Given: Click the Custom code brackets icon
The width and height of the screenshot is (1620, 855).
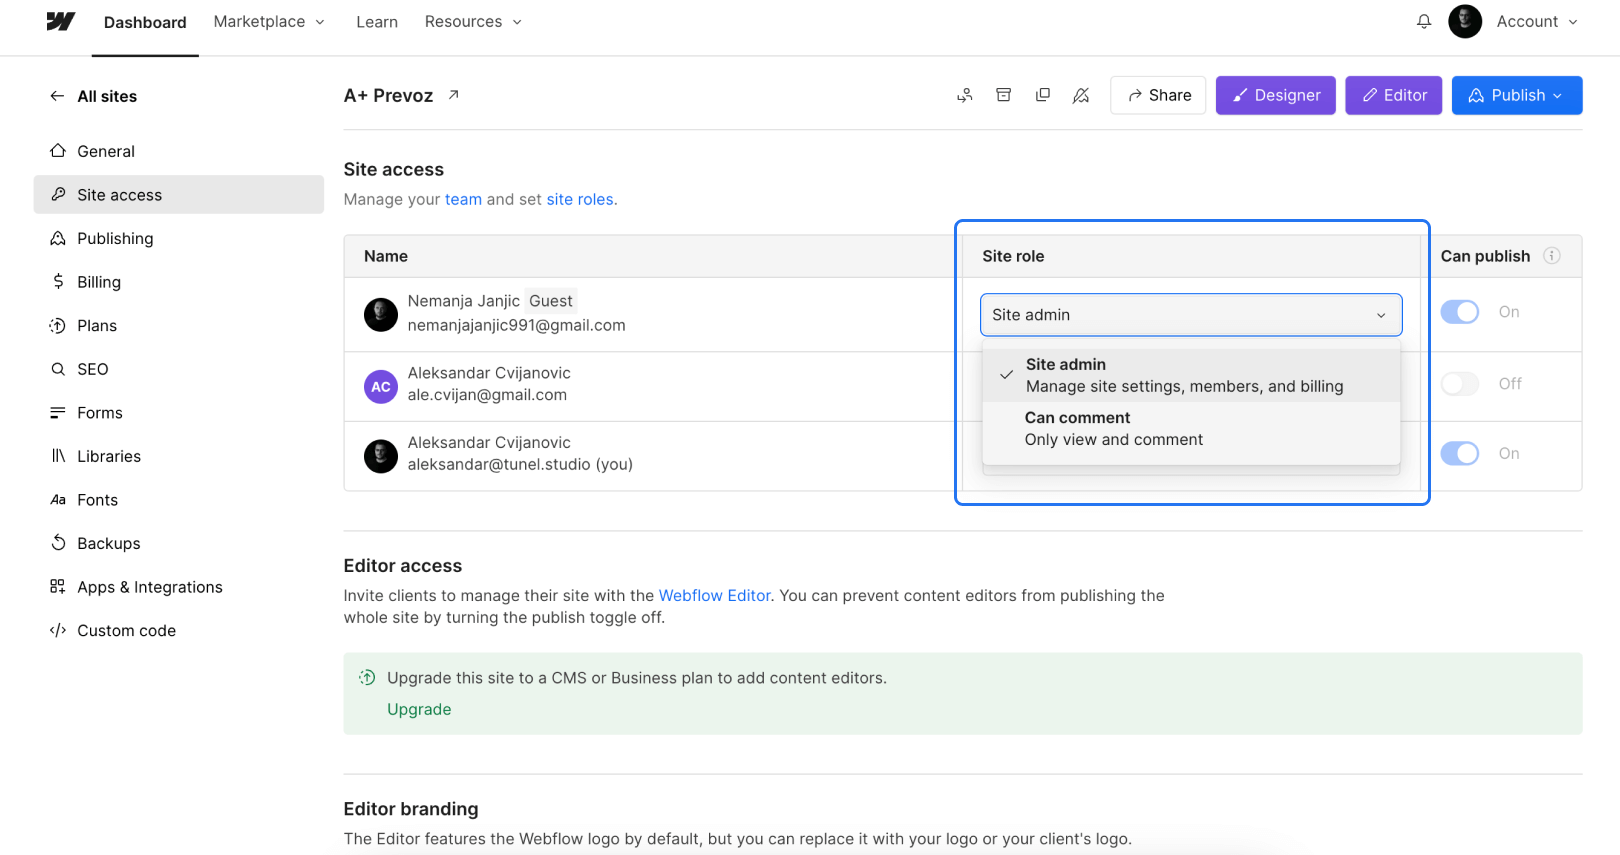Looking at the screenshot, I should pos(58,630).
